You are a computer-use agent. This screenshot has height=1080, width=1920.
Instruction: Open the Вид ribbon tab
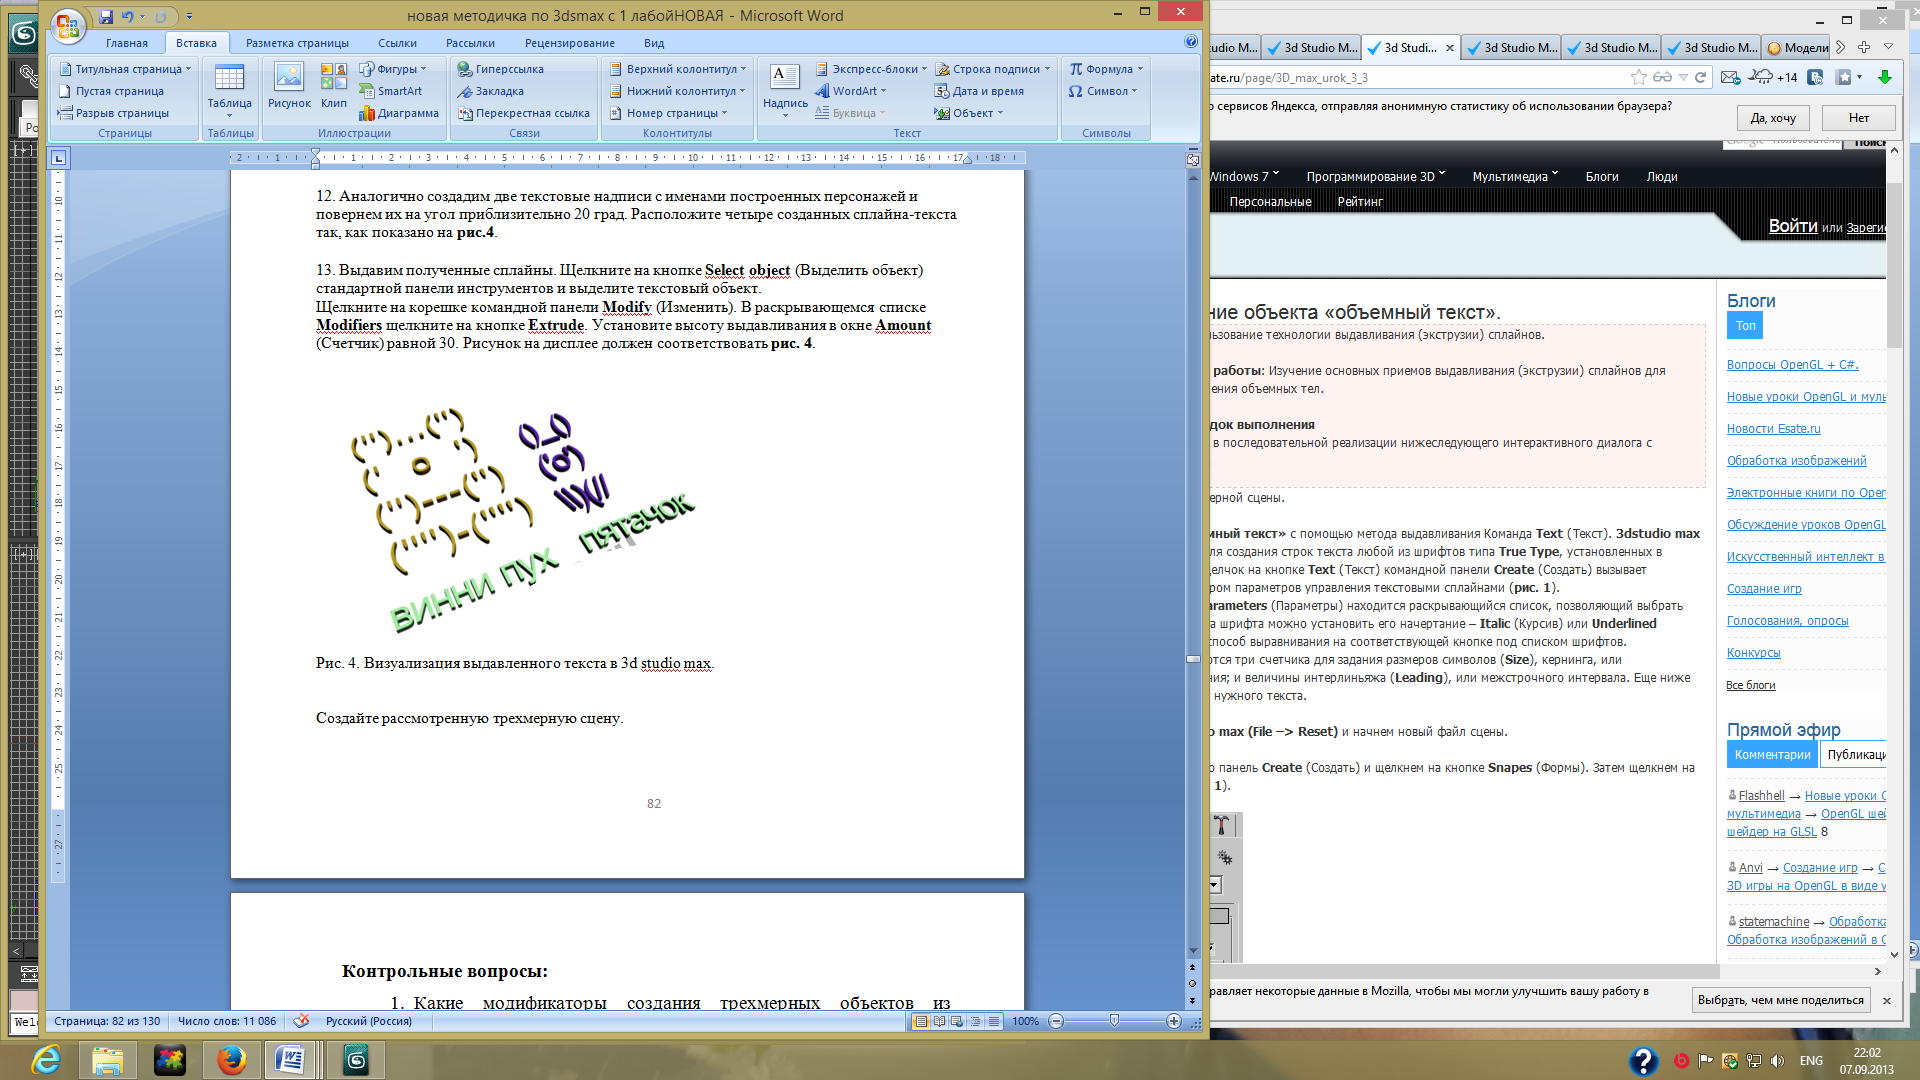[x=654, y=43]
